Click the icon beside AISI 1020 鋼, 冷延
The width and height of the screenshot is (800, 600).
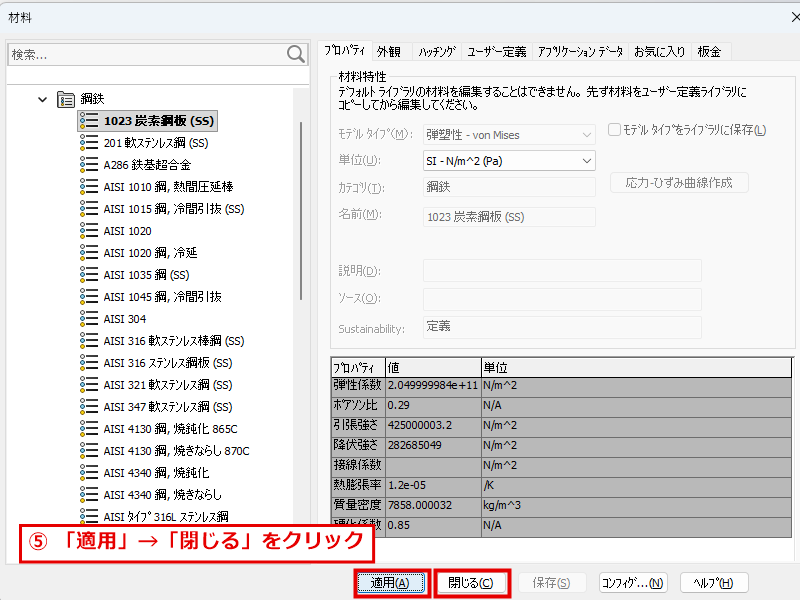pyautogui.click(x=89, y=253)
